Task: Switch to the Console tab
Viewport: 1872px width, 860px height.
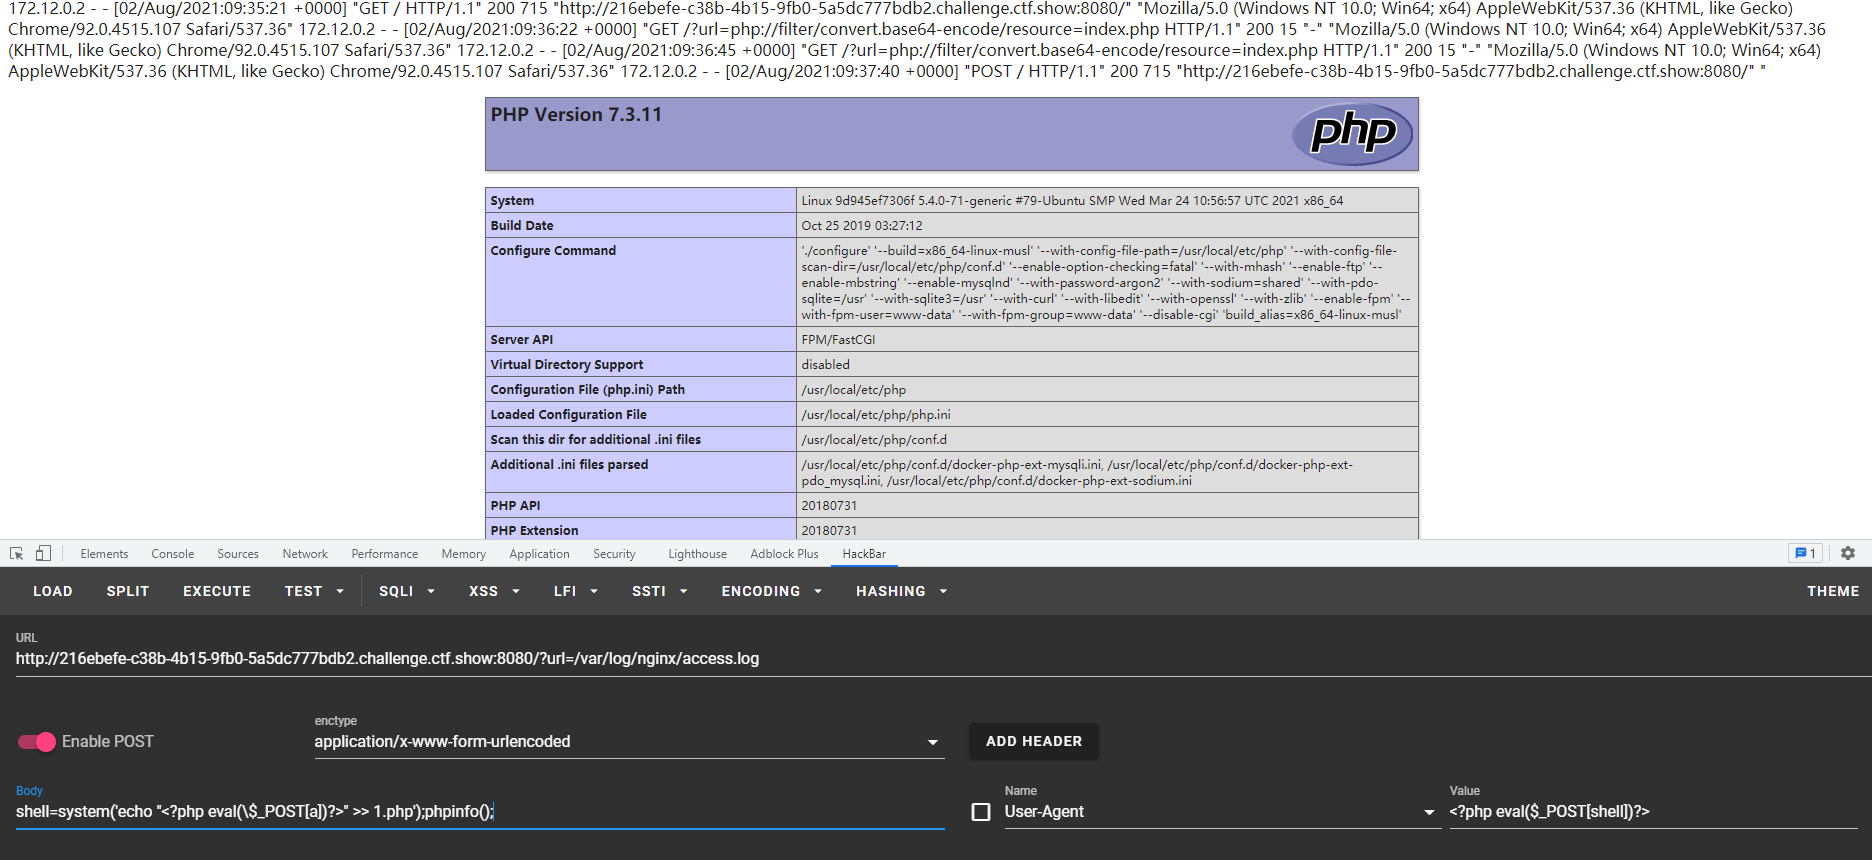Action: coord(173,554)
